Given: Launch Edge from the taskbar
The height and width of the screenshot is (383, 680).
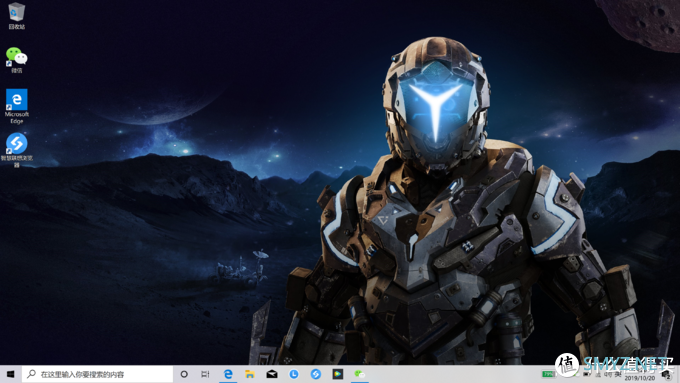Looking at the screenshot, I should 228,374.
